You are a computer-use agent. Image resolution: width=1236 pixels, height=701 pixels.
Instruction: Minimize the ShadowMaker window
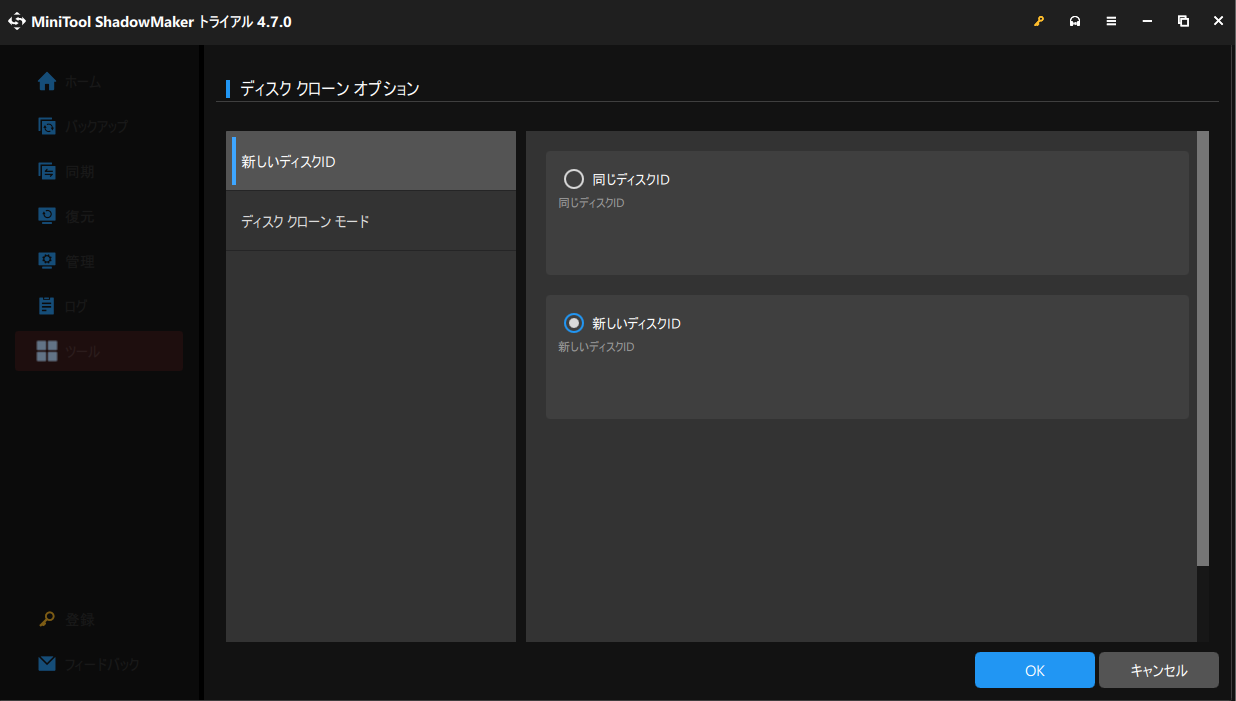[1147, 21]
